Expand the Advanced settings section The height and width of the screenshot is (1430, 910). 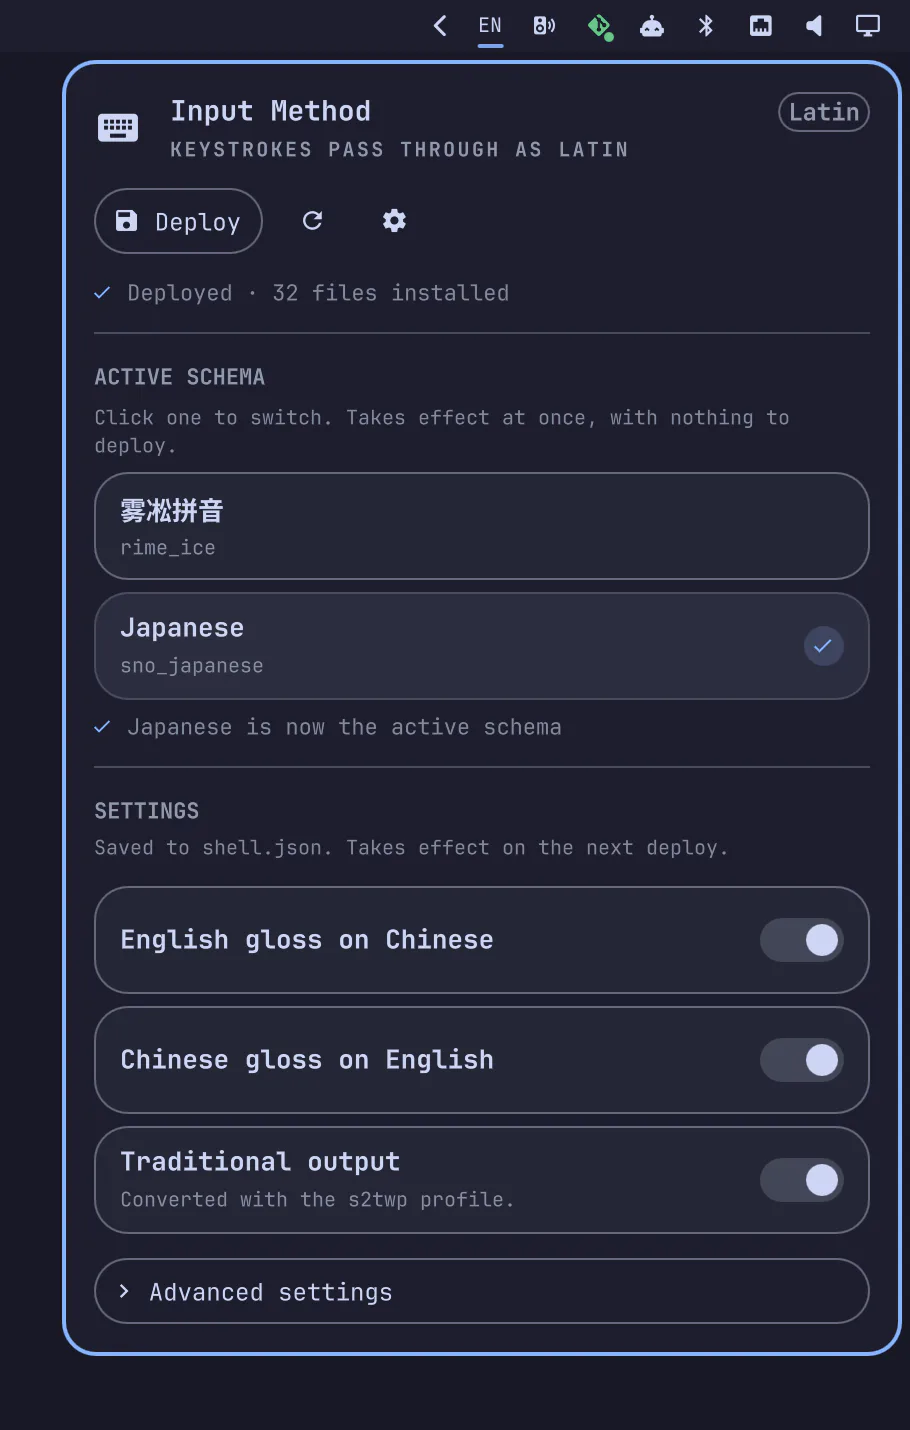[x=482, y=1291]
